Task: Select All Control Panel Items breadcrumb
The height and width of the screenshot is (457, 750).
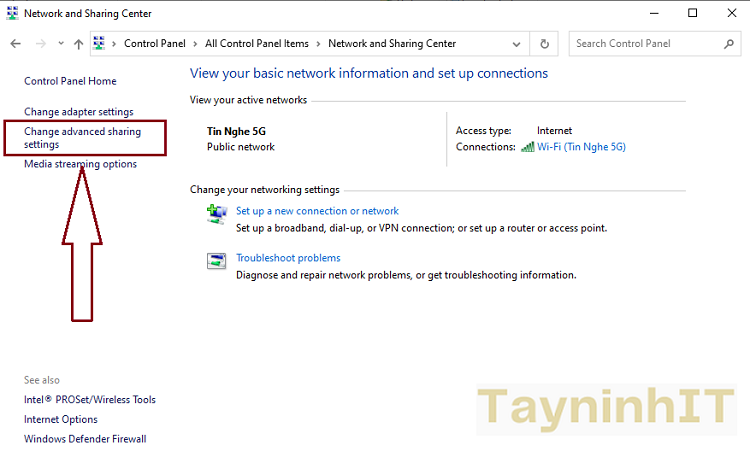Action: click(x=257, y=44)
